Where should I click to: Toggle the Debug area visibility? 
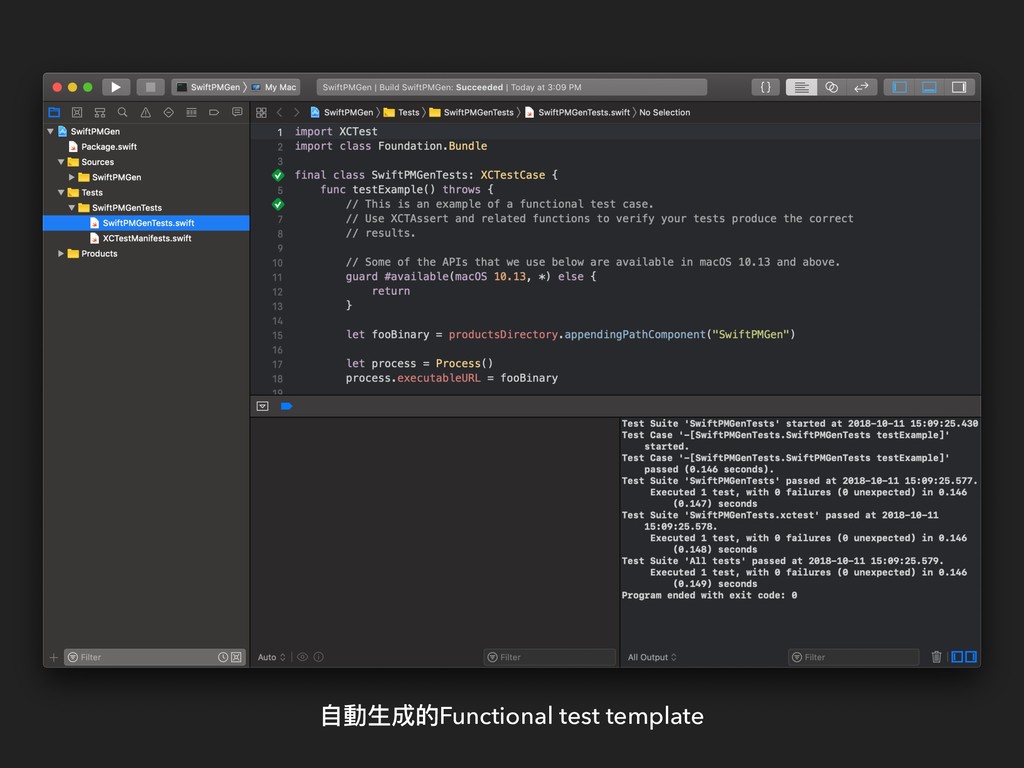(929, 87)
